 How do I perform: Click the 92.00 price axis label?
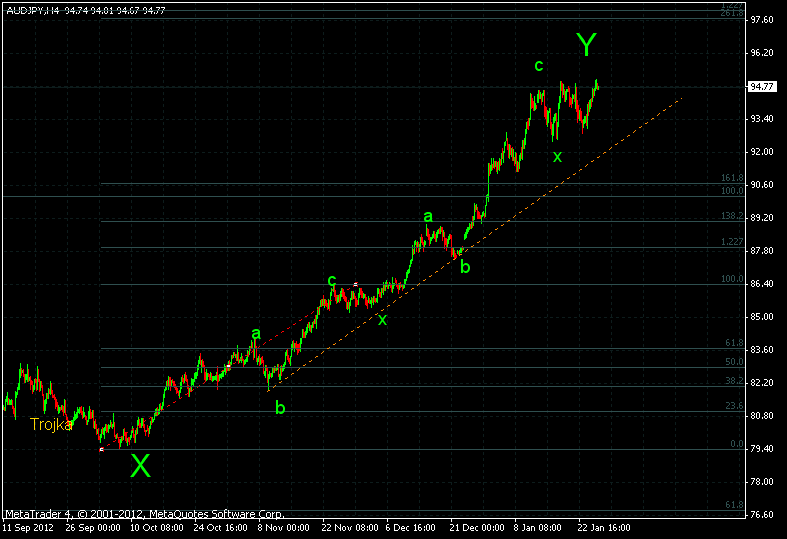point(762,152)
